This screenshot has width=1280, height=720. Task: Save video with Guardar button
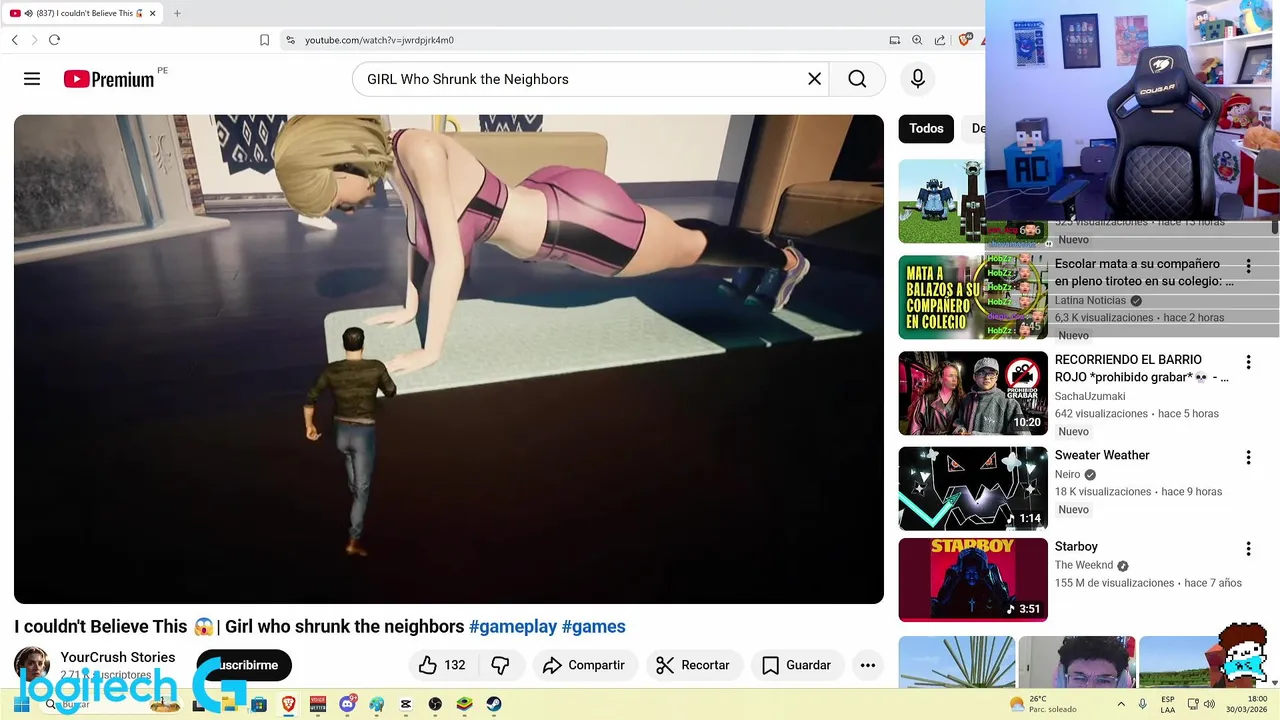tap(797, 665)
